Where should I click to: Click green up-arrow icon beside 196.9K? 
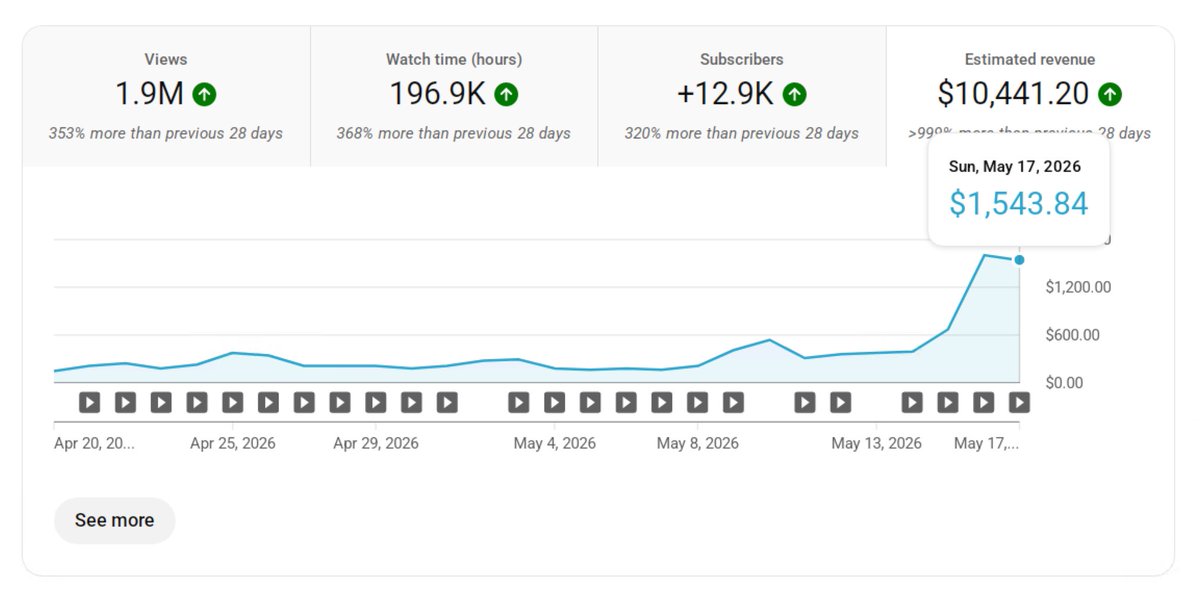pos(506,95)
